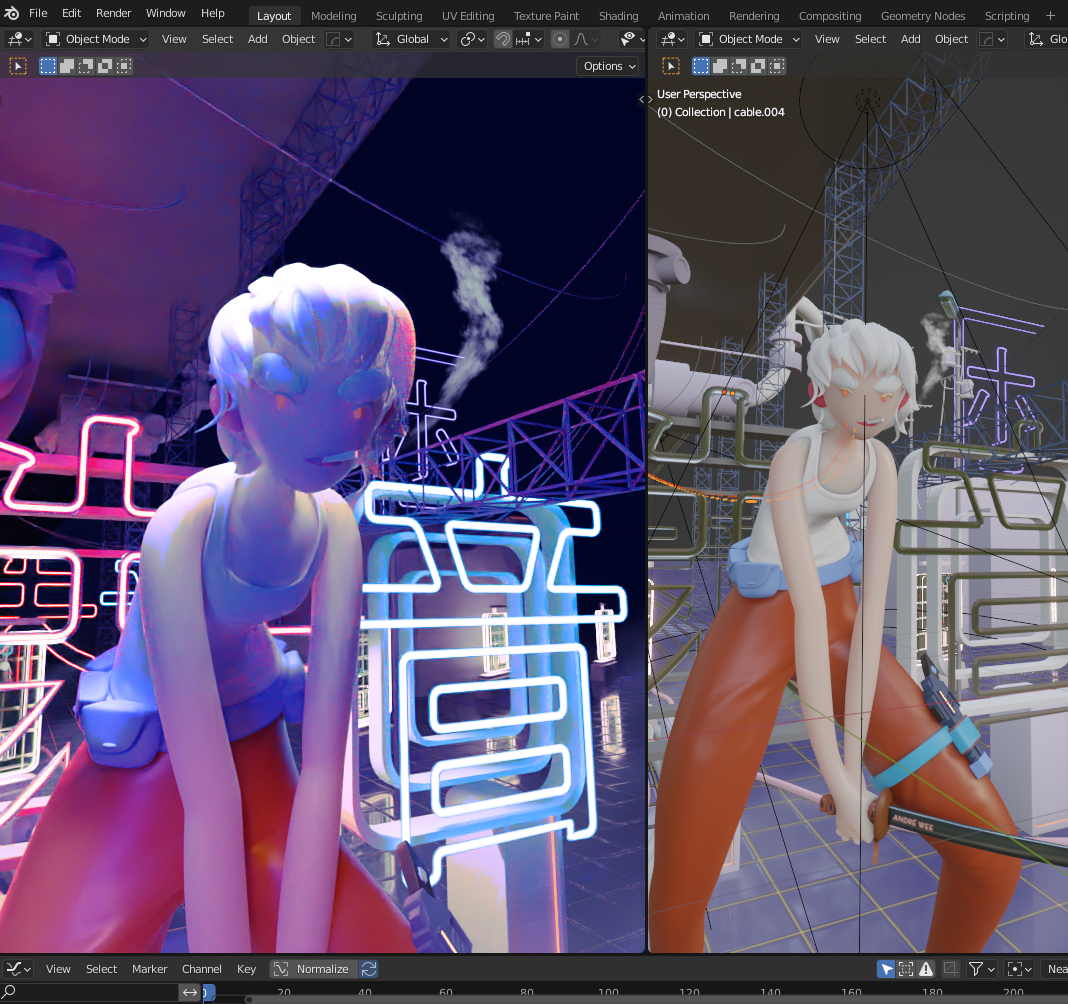
Task: Open left viewport editor type dropdown
Action: [x=18, y=39]
